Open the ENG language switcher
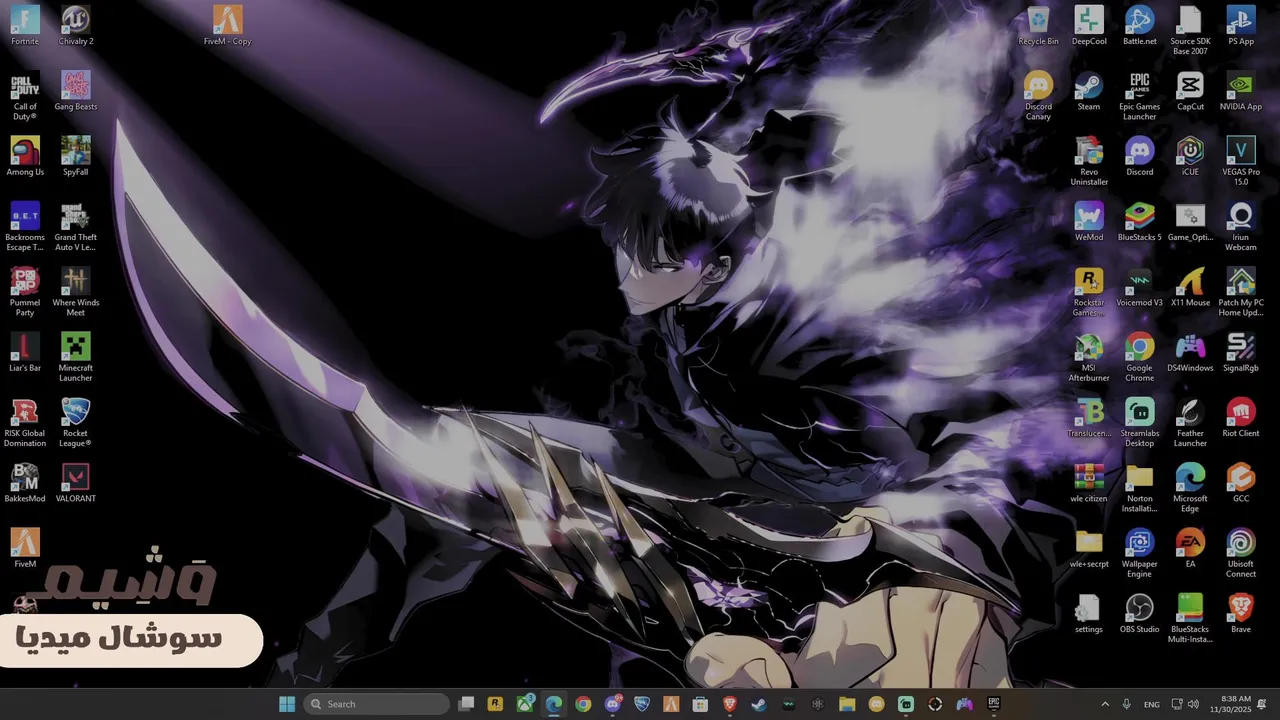The image size is (1280, 720). coord(1152,704)
